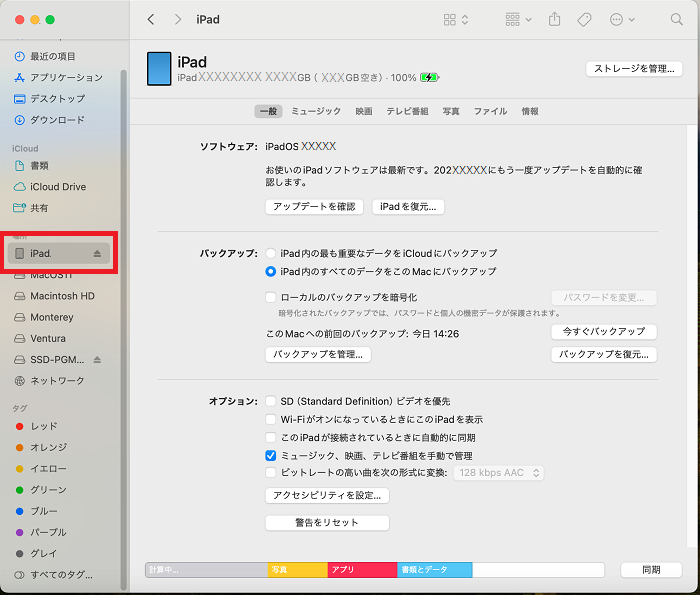Select the グリーン tag
The width and height of the screenshot is (700, 595).
(x=41, y=490)
